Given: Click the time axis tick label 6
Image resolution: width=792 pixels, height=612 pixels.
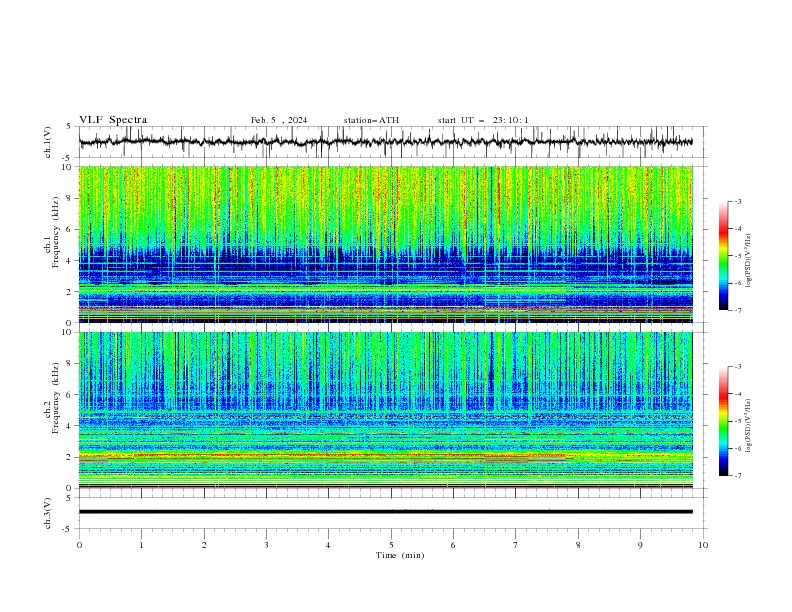Looking at the screenshot, I should point(453,545).
